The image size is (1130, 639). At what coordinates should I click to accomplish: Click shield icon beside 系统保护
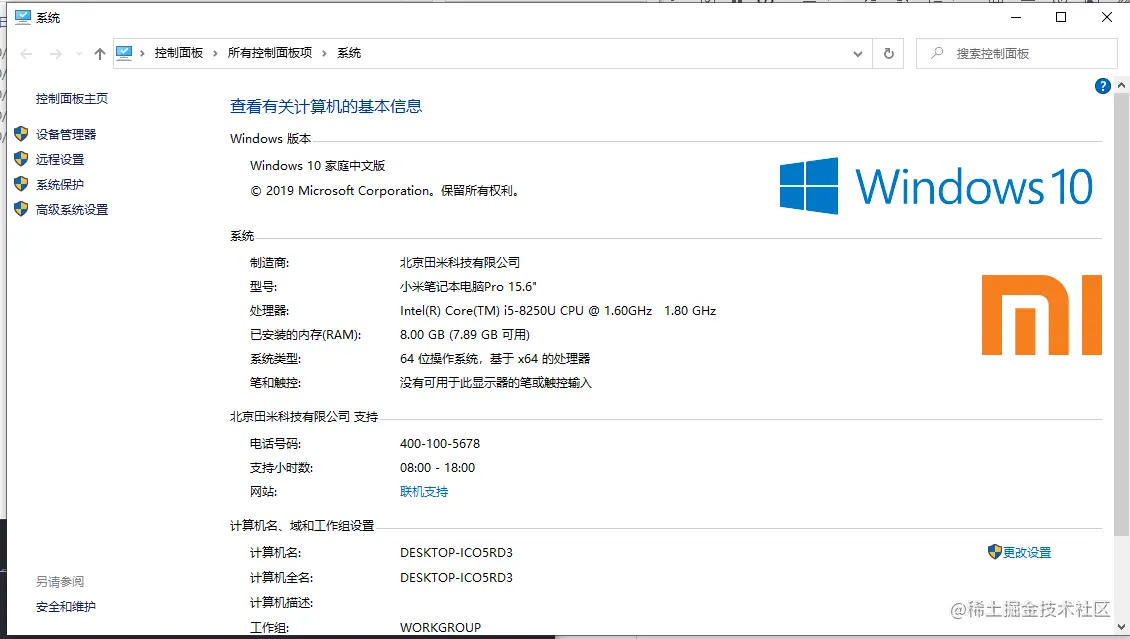pos(21,184)
